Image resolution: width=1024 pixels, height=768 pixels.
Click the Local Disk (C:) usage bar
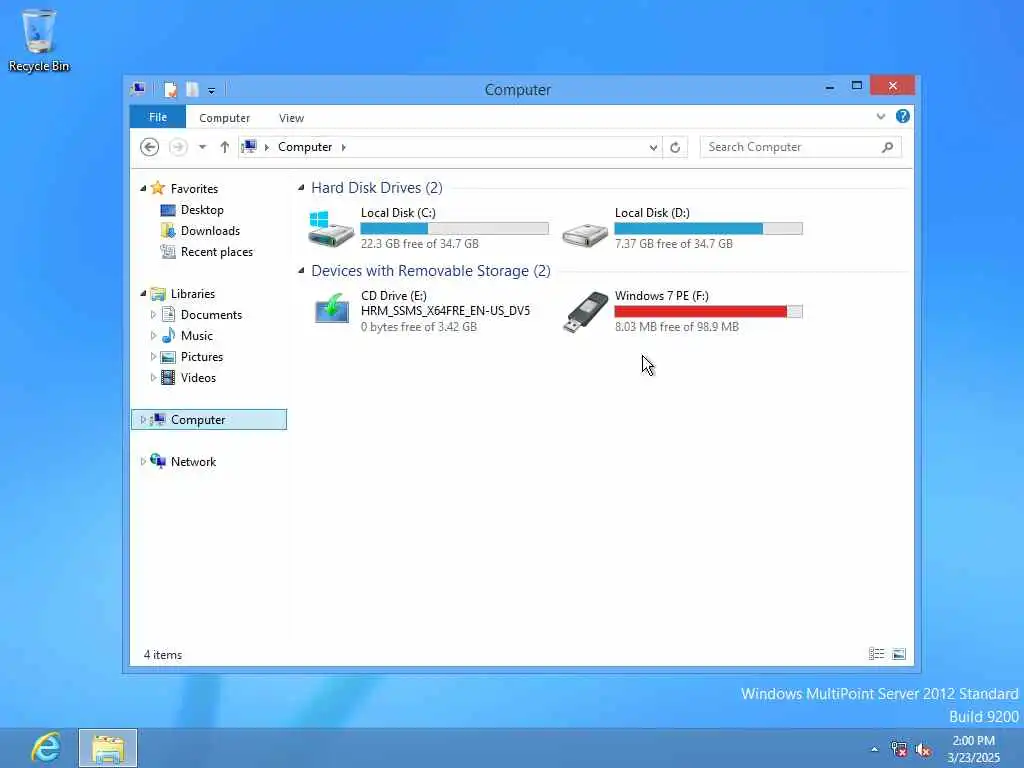pyautogui.click(x=455, y=229)
